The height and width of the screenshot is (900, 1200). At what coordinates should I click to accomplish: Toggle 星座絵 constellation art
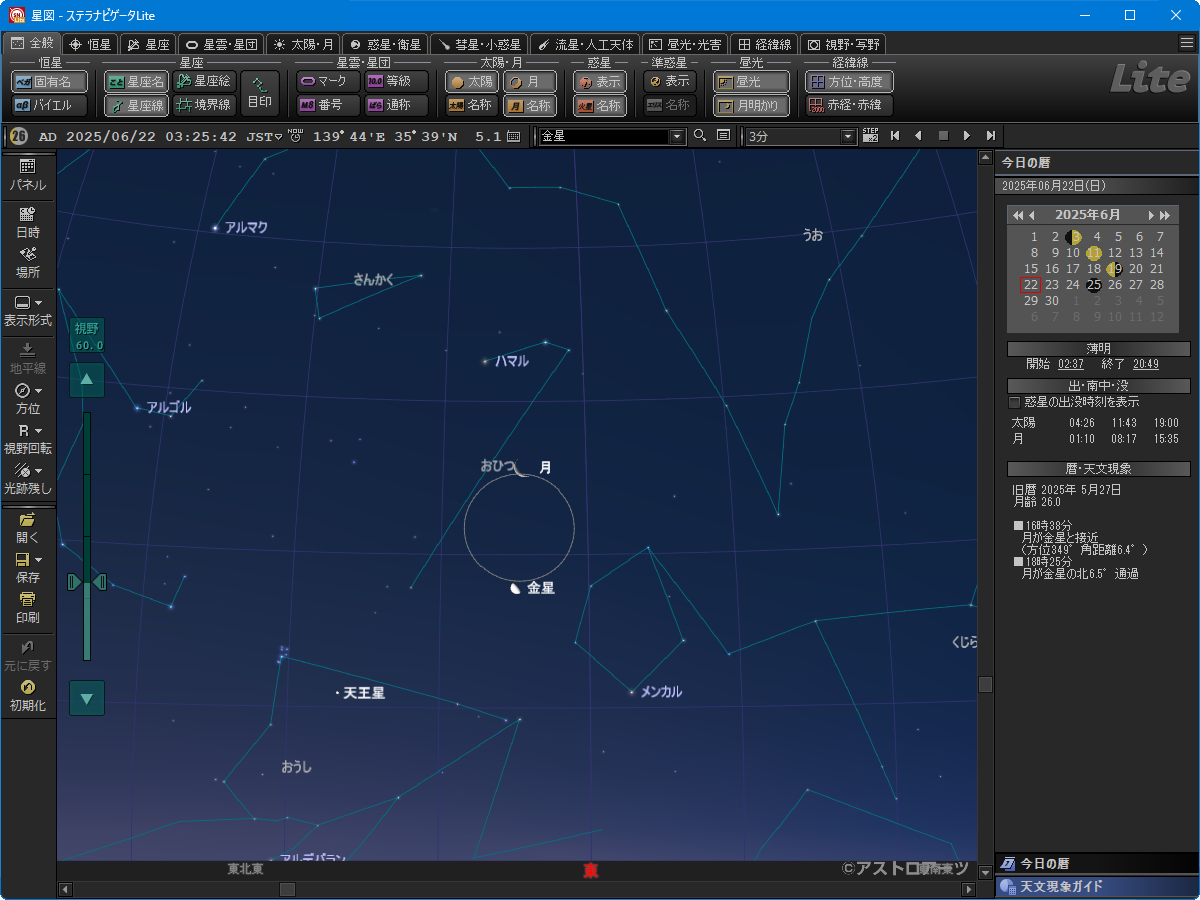(204, 81)
